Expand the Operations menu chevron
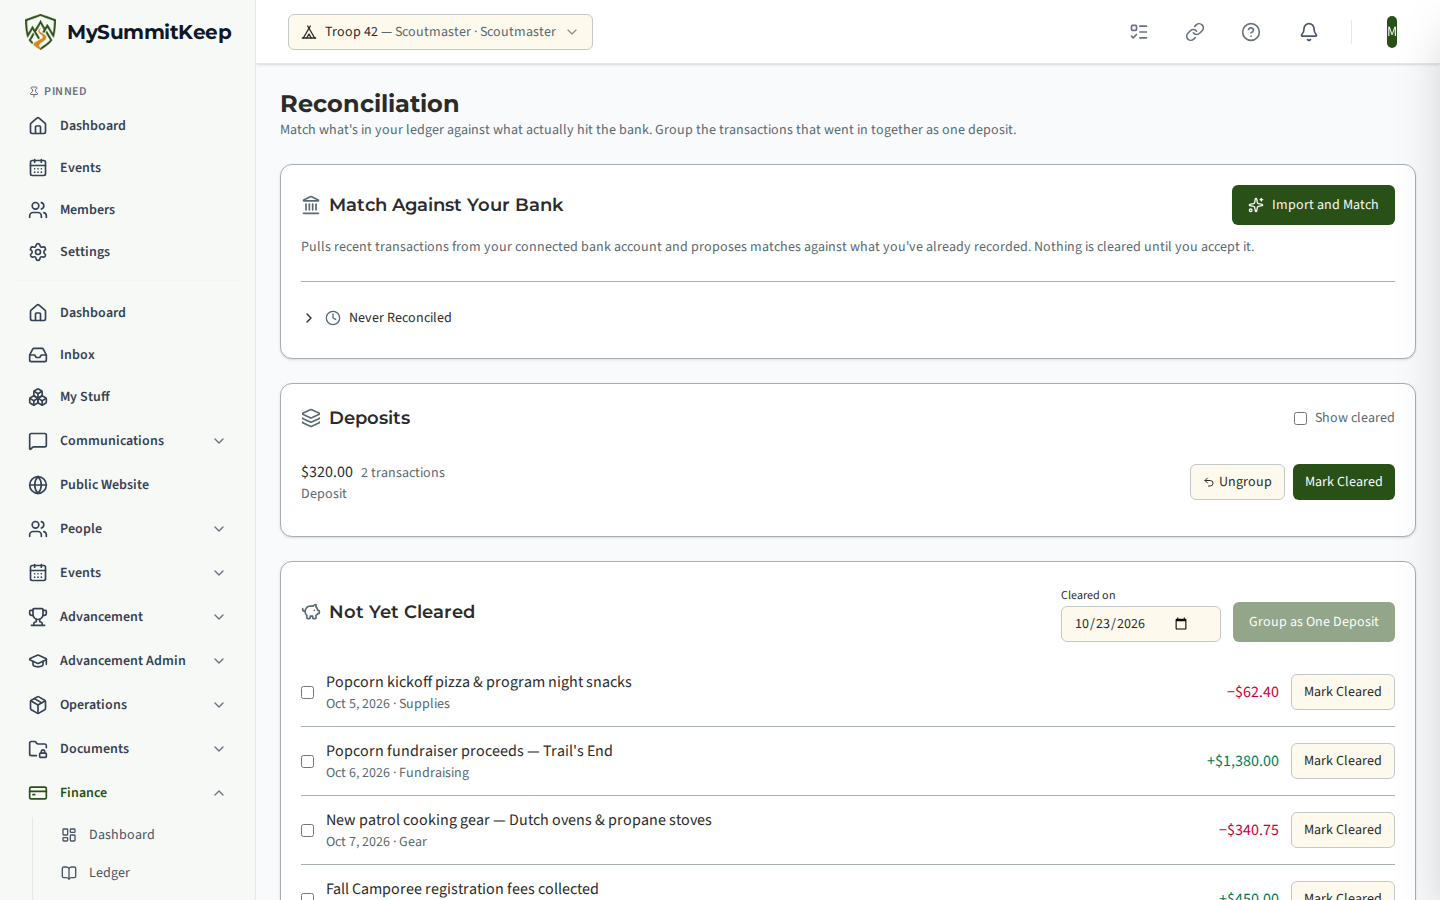Viewport: 1440px width, 900px height. click(219, 704)
